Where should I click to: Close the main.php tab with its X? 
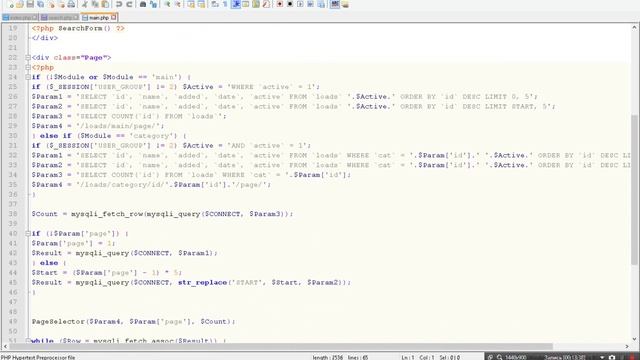113,17
